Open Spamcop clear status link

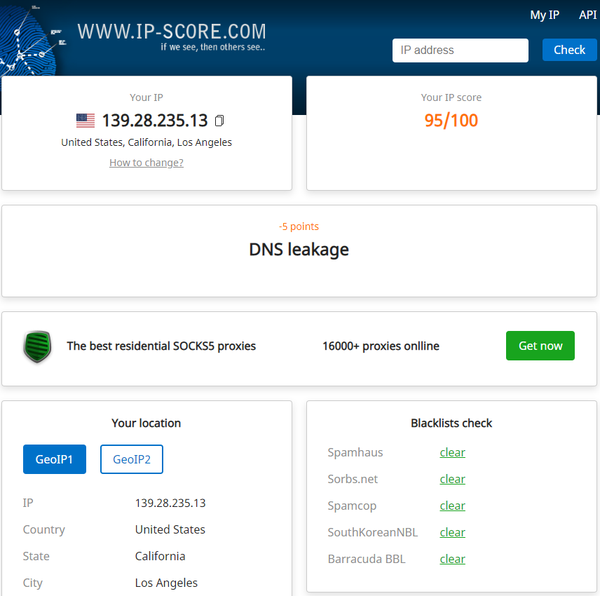(x=452, y=506)
